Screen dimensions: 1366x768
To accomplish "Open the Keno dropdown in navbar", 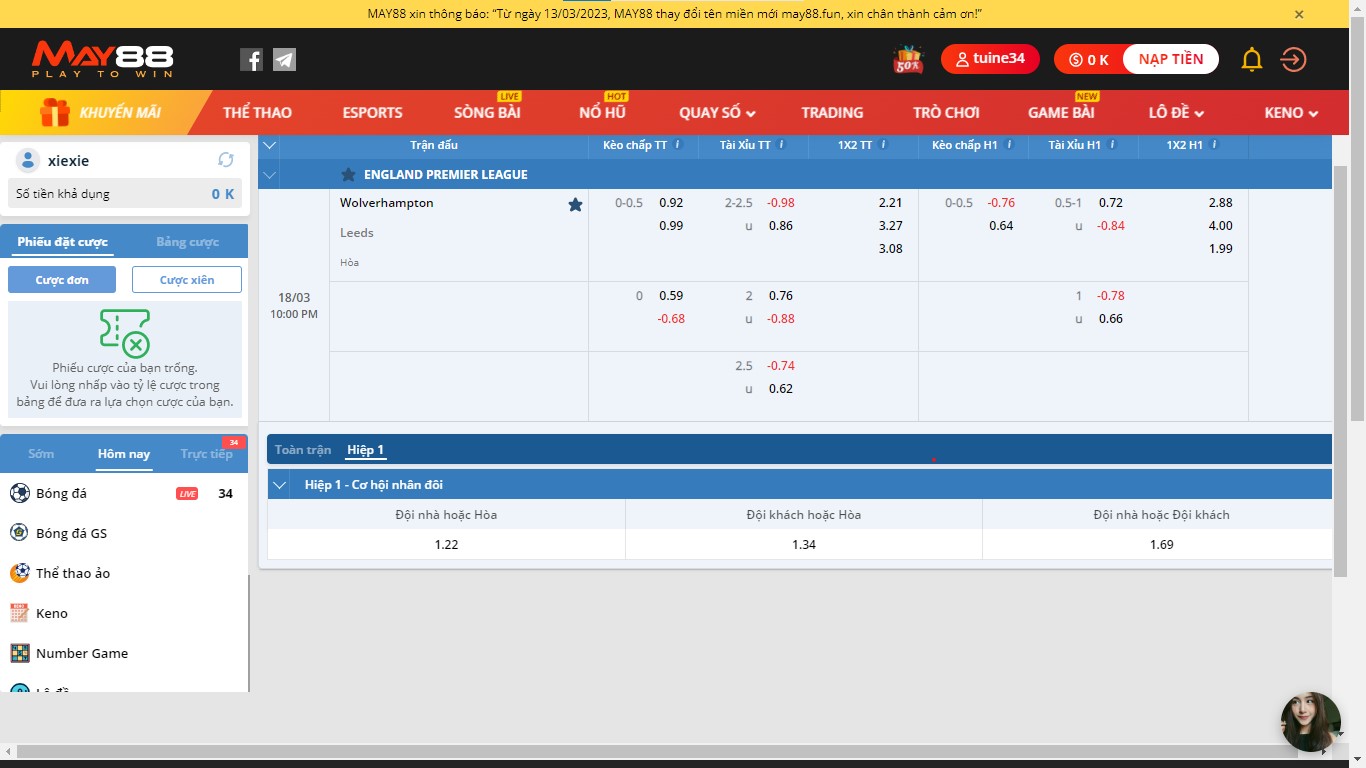I will (x=1291, y=113).
